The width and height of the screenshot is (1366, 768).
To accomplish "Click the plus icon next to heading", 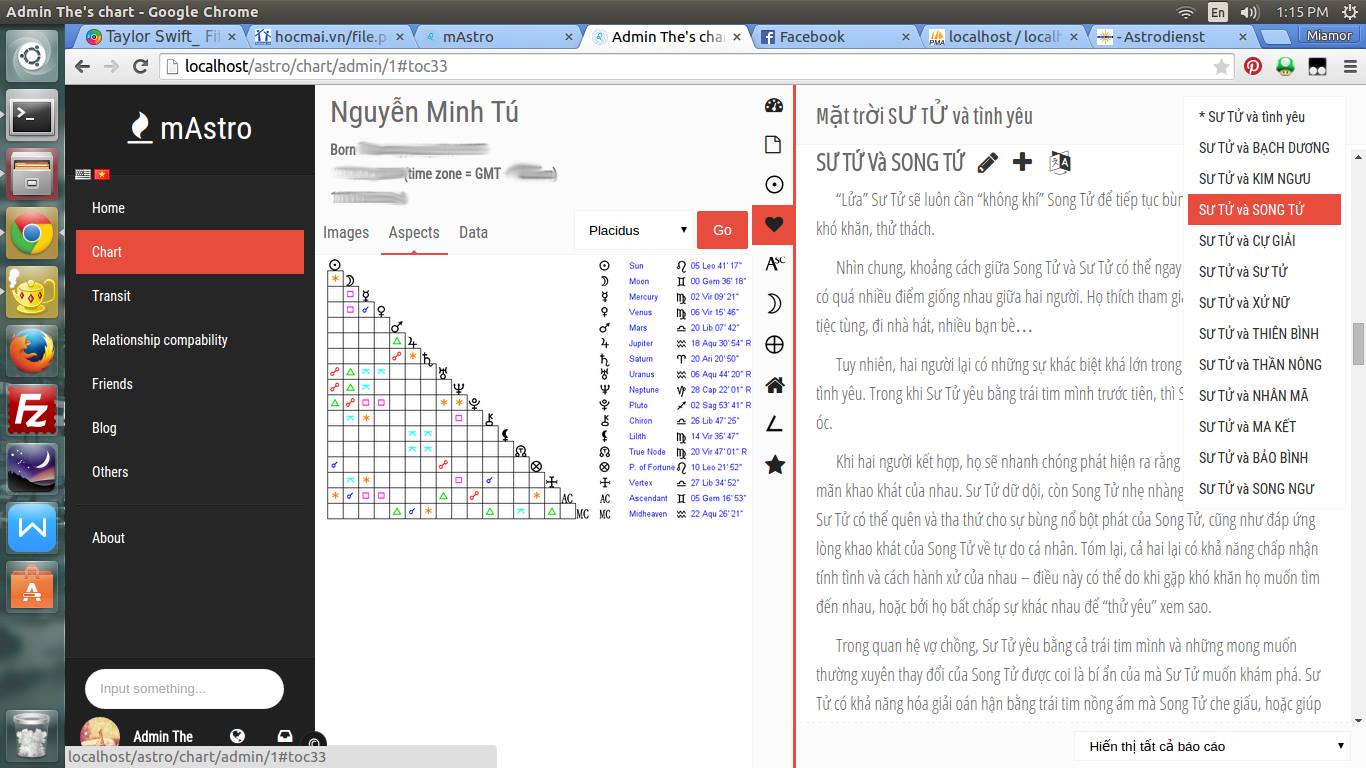I will (1022, 162).
